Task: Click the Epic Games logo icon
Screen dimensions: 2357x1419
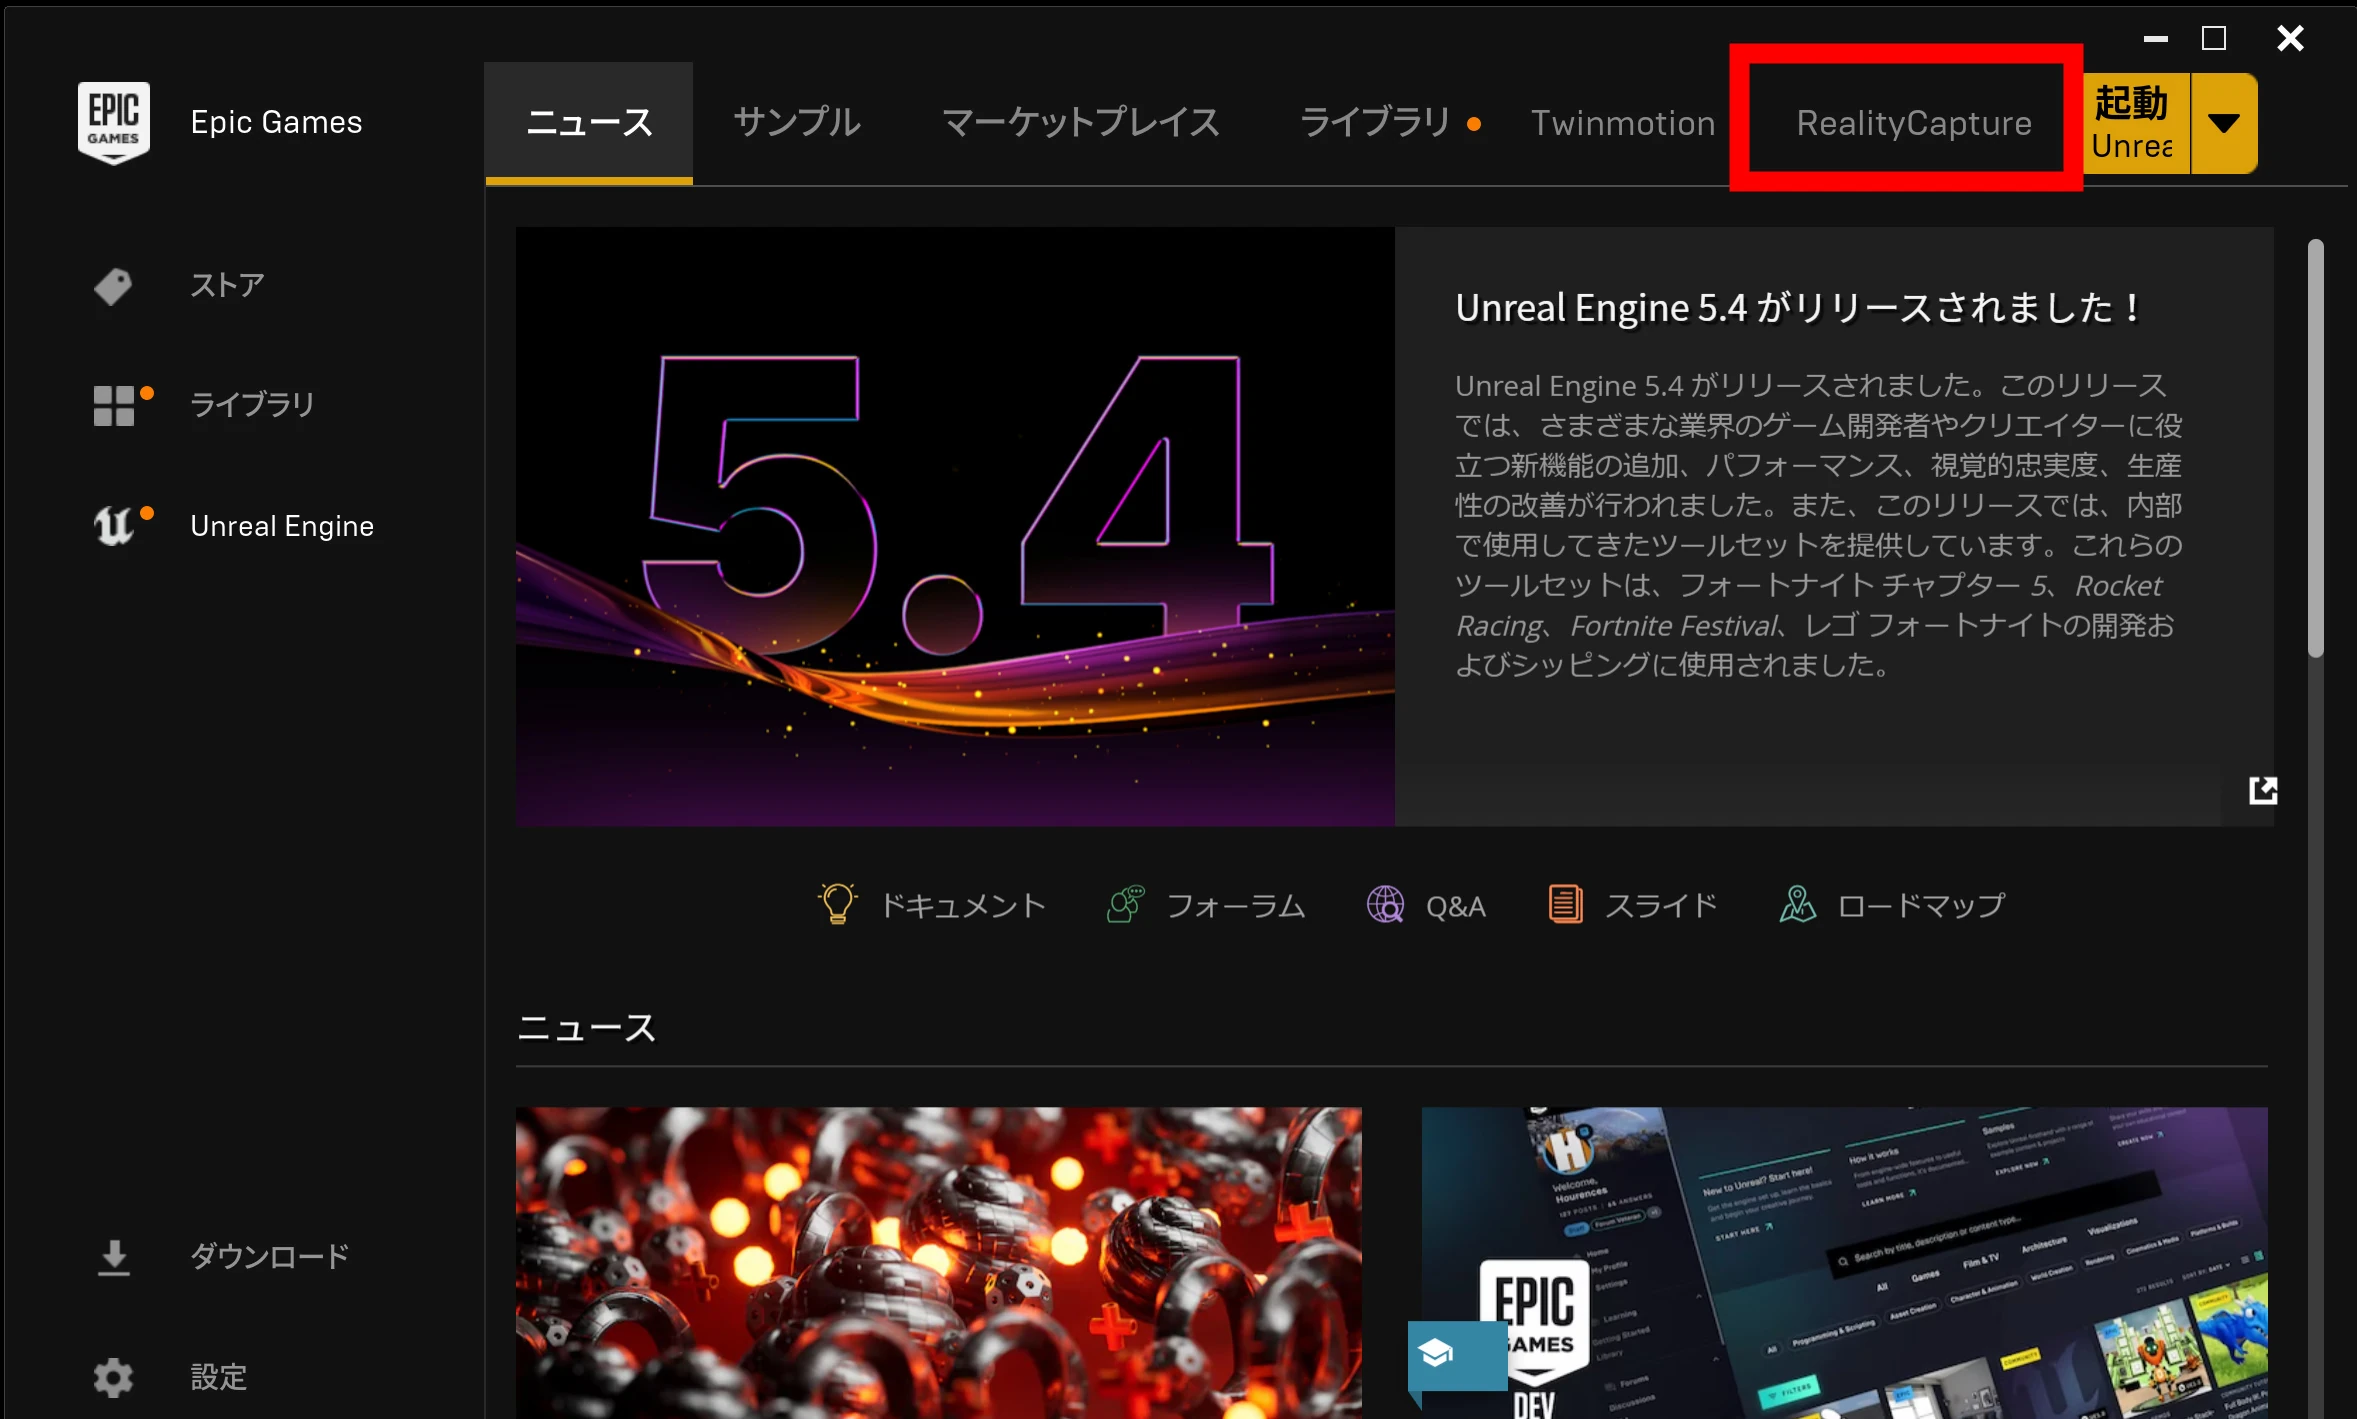Action: click(x=114, y=122)
